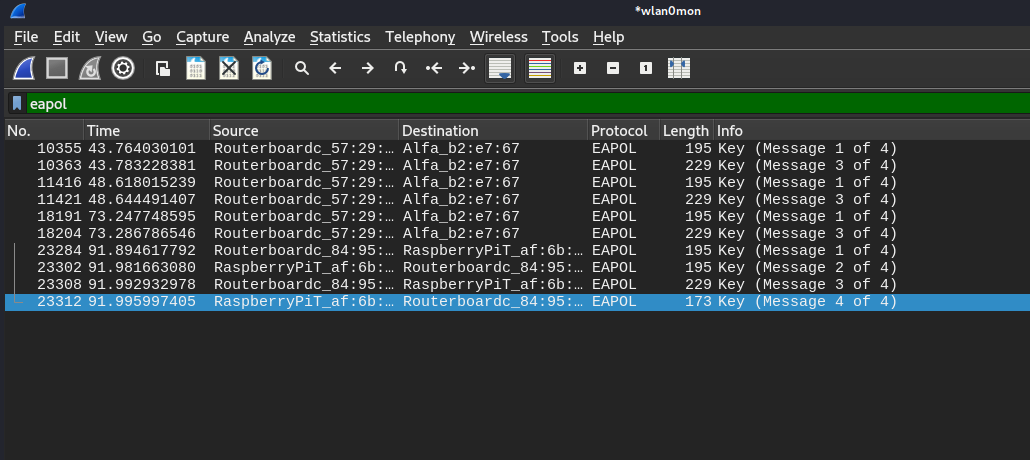Zoom in on packet text
This screenshot has width=1030, height=460.
(580, 68)
